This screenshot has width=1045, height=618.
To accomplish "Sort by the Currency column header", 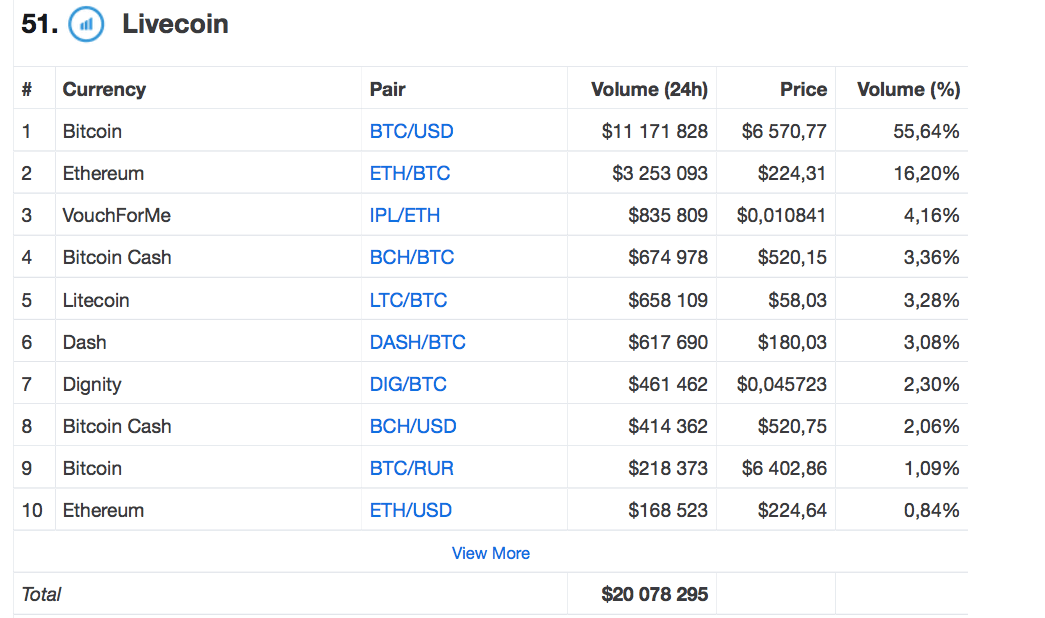I will pos(104,89).
